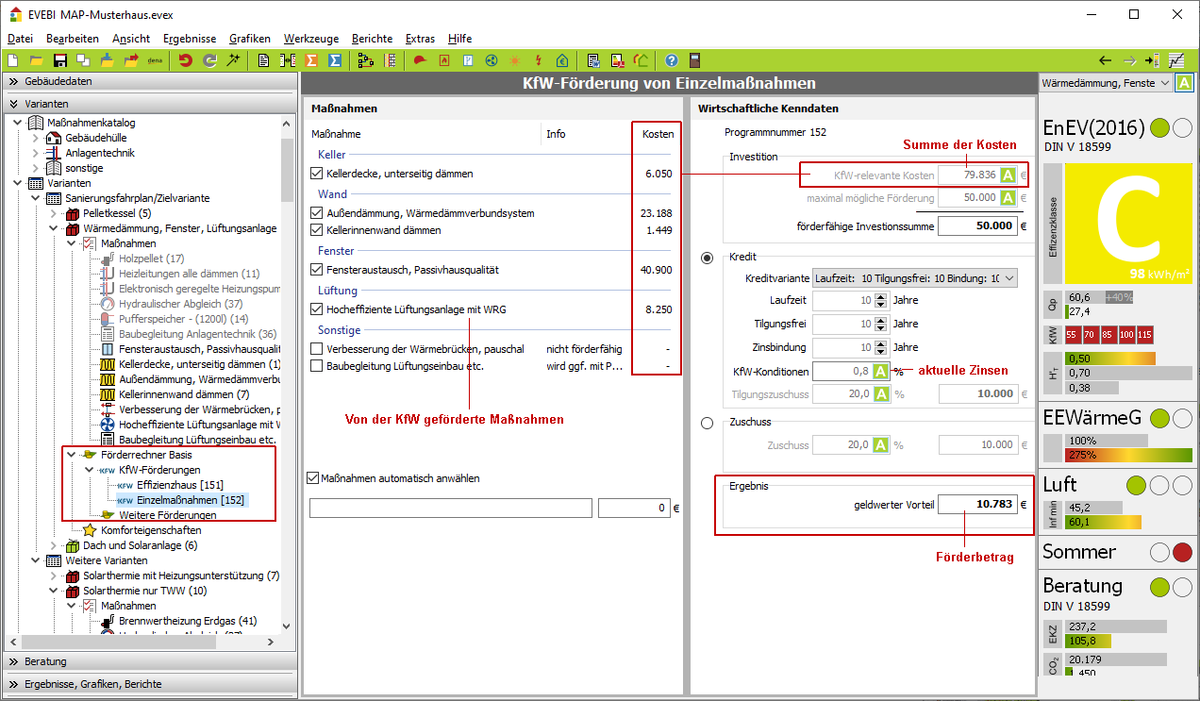Expand the Beratung panel
The image size is (1200, 701).
[150, 662]
